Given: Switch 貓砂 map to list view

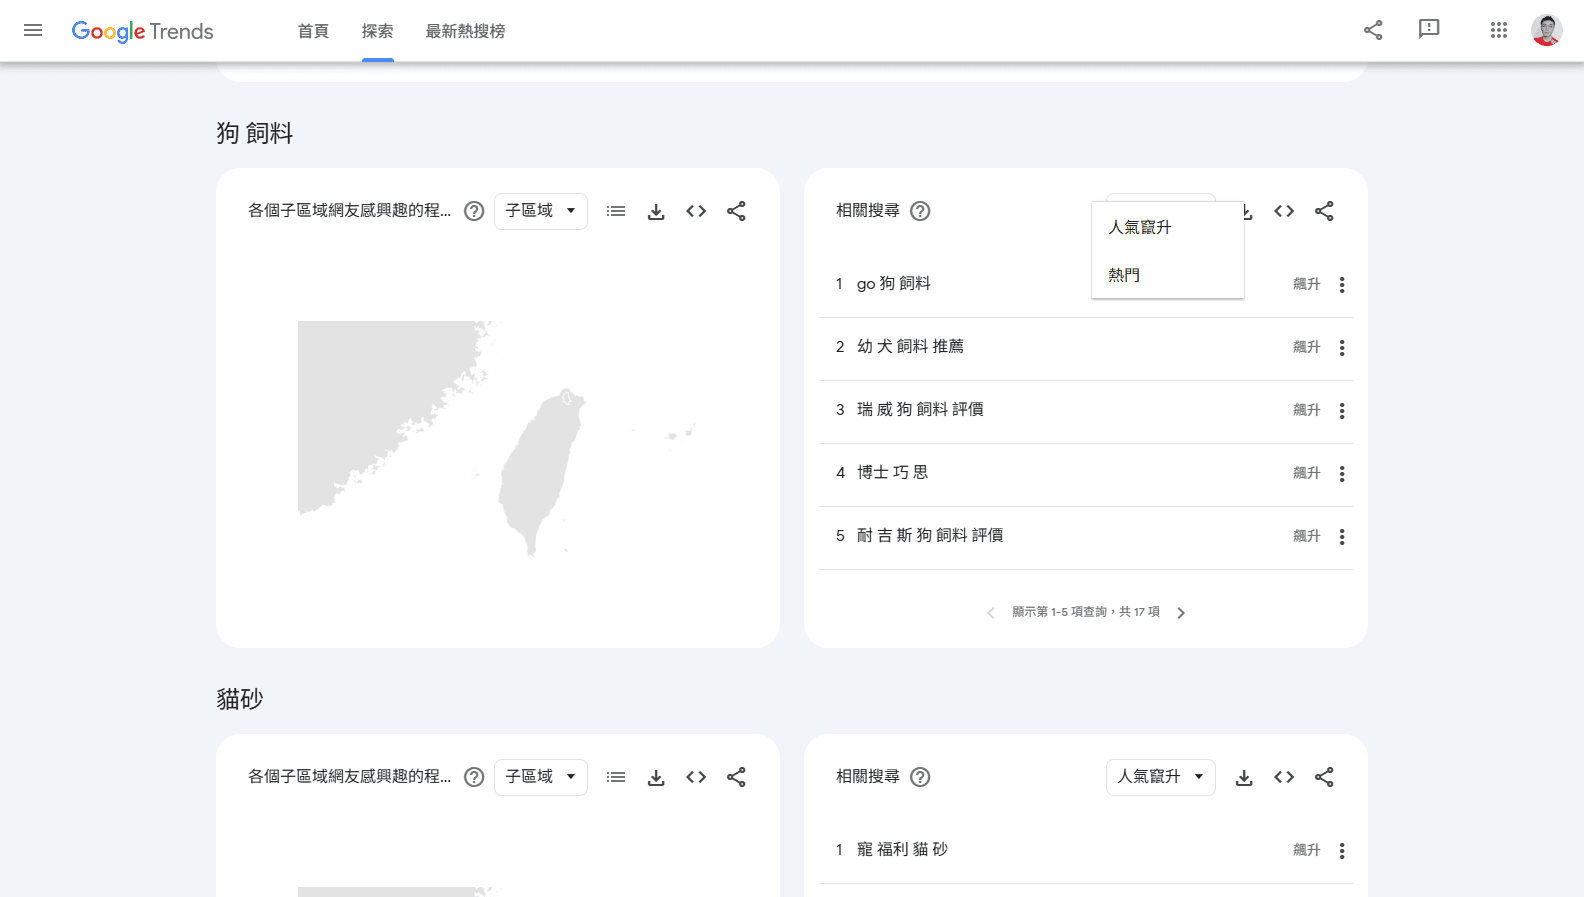Looking at the screenshot, I should point(616,777).
